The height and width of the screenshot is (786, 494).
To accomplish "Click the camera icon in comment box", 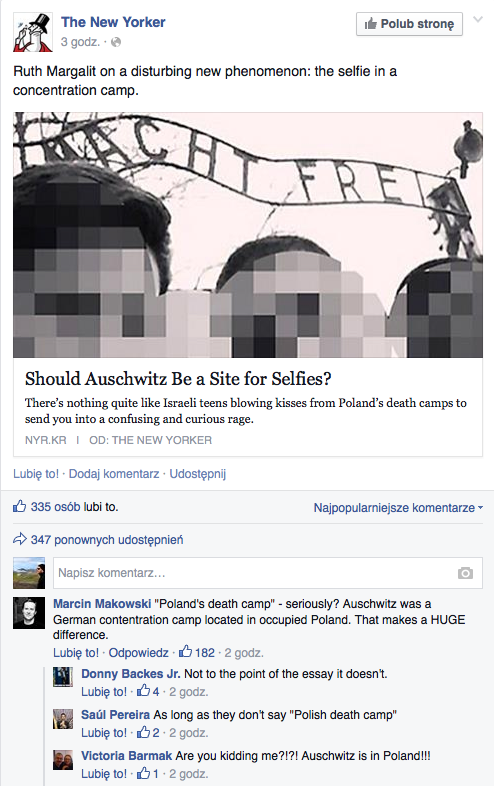I will (x=465, y=573).
